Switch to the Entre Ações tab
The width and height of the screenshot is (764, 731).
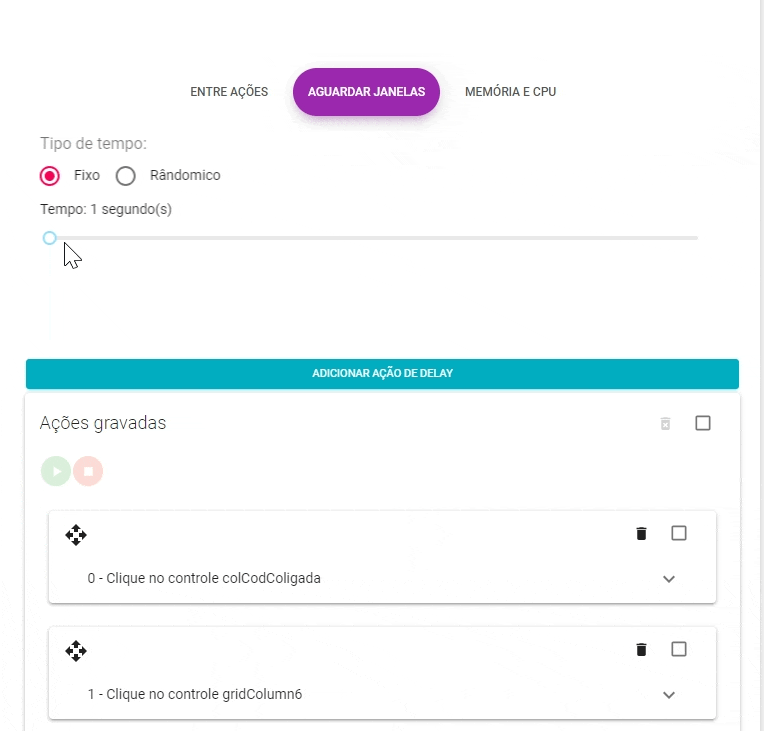229,92
